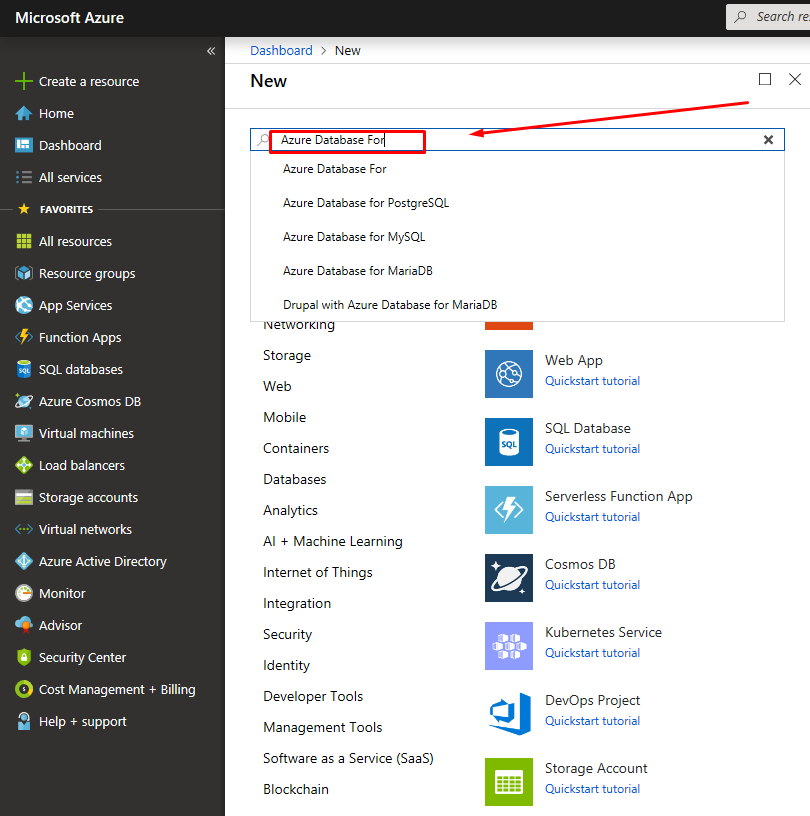Image resolution: width=810 pixels, height=816 pixels.
Task: Click the Virtual machines monitor icon
Action: pyautogui.click(x=24, y=434)
